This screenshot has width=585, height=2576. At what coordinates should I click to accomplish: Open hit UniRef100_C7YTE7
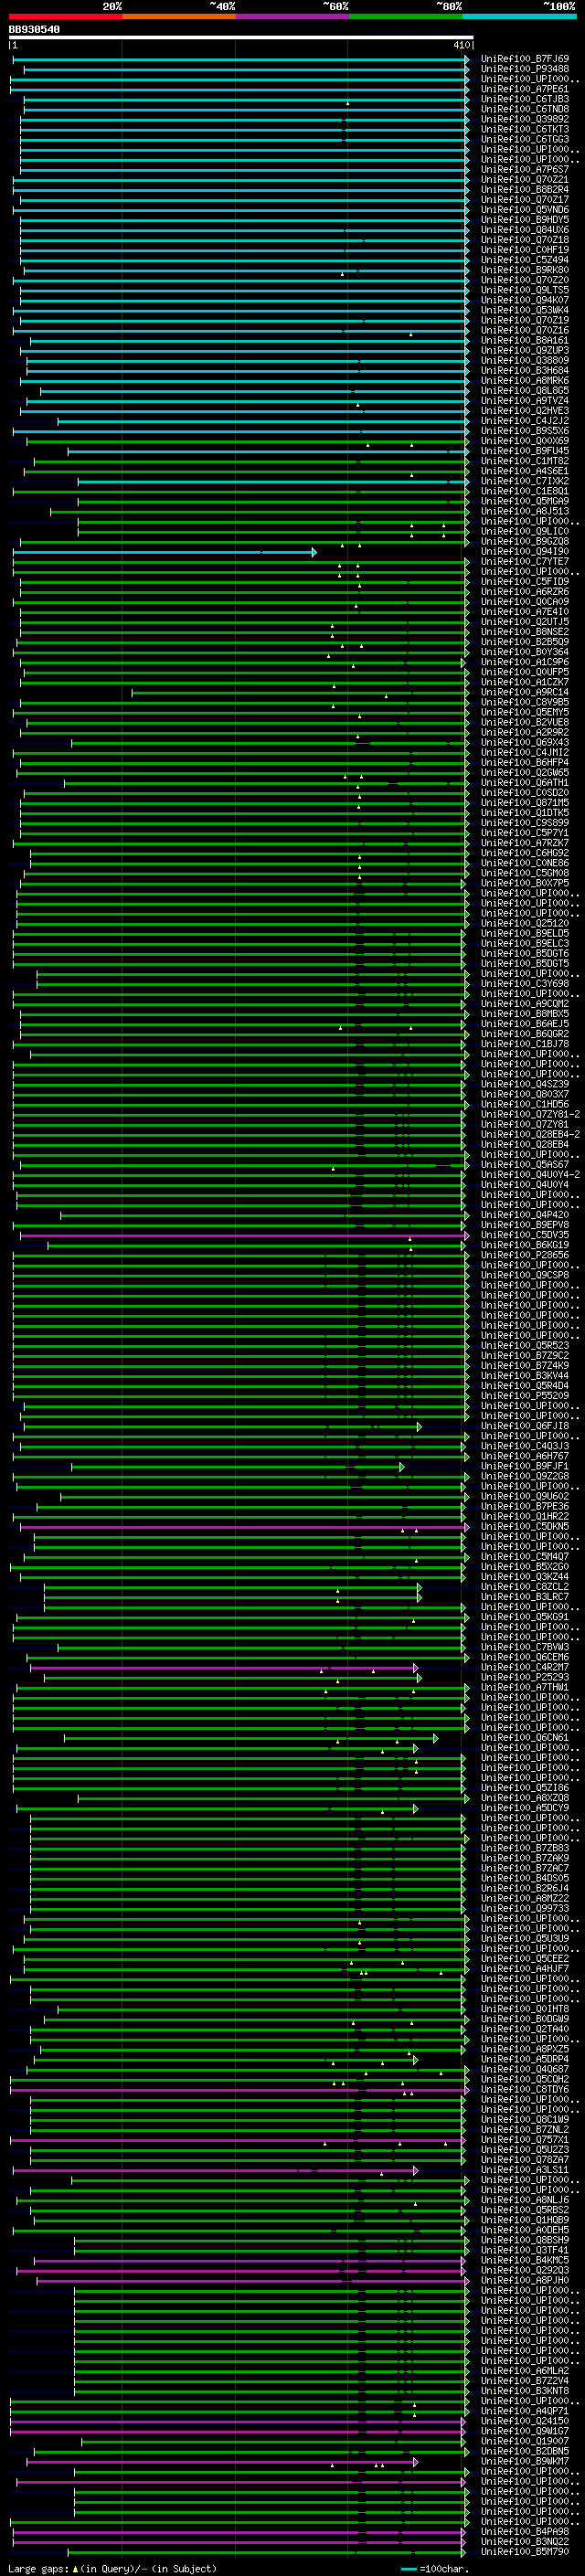click(x=524, y=561)
